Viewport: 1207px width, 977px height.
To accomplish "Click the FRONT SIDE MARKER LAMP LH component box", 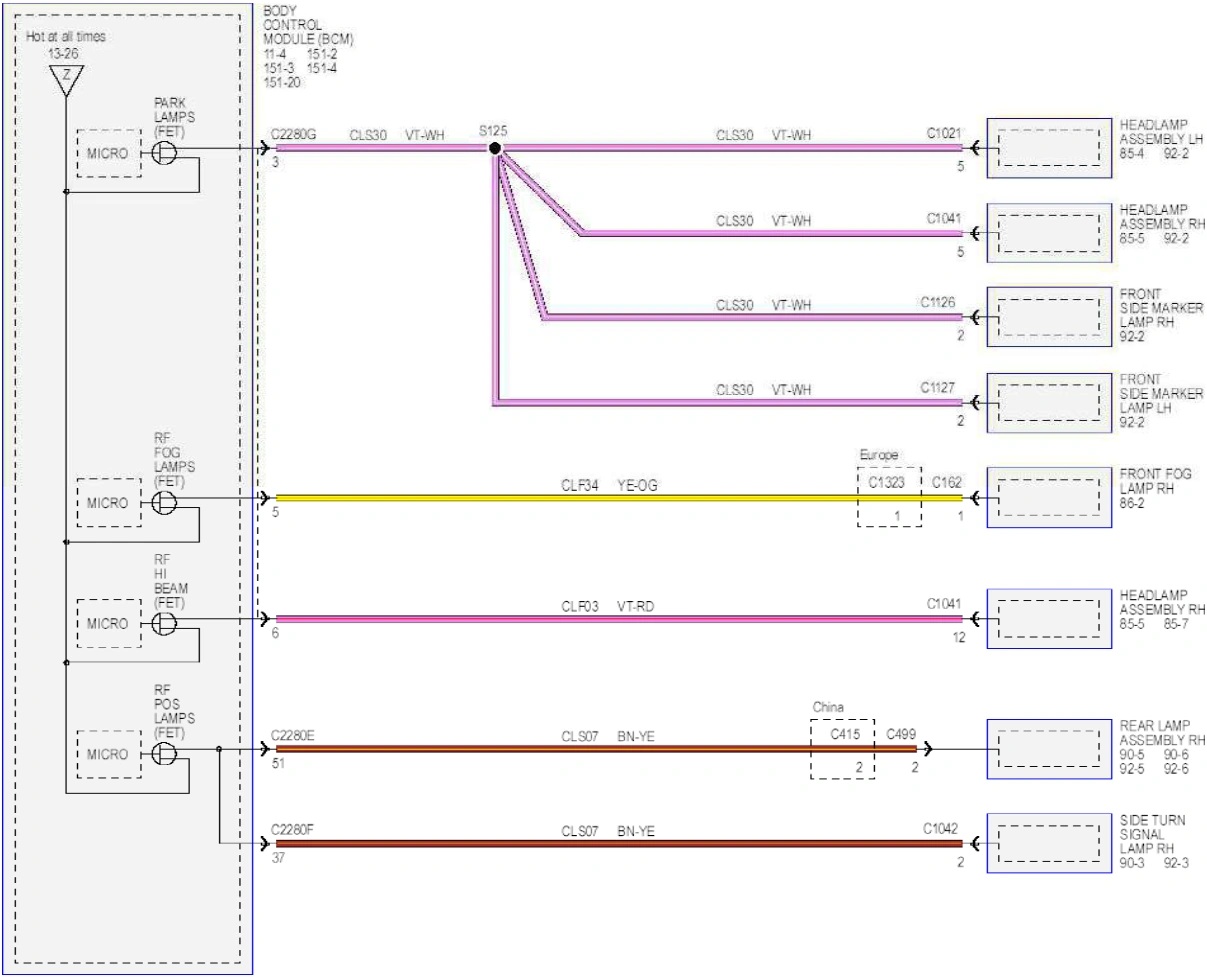I will 1049,403.
